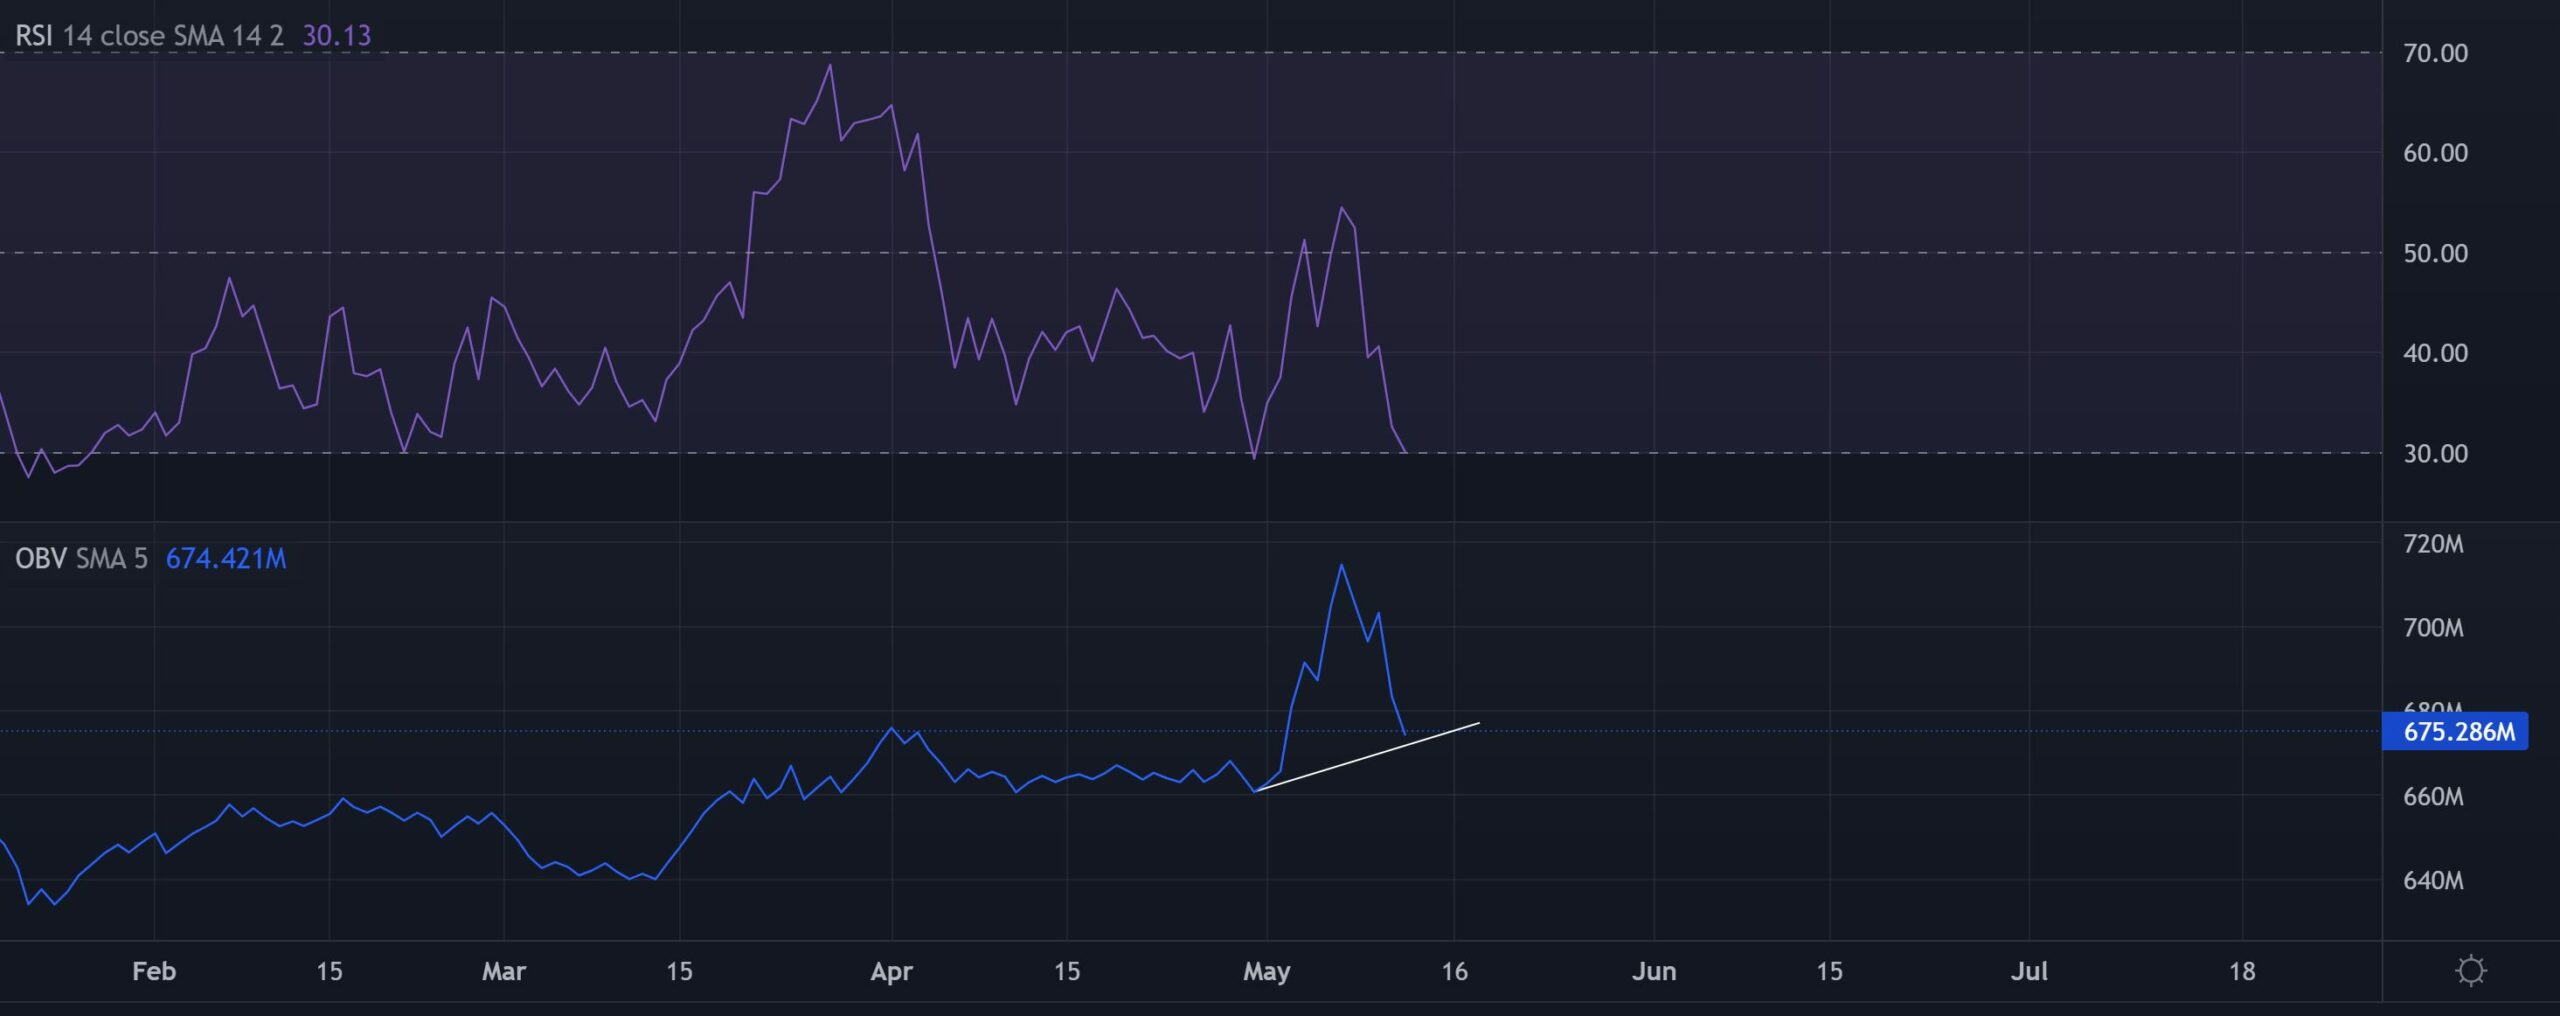This screenshot has height=1016, width=2560.
Task: Click the Mar date on time axis
Action: 504,971
